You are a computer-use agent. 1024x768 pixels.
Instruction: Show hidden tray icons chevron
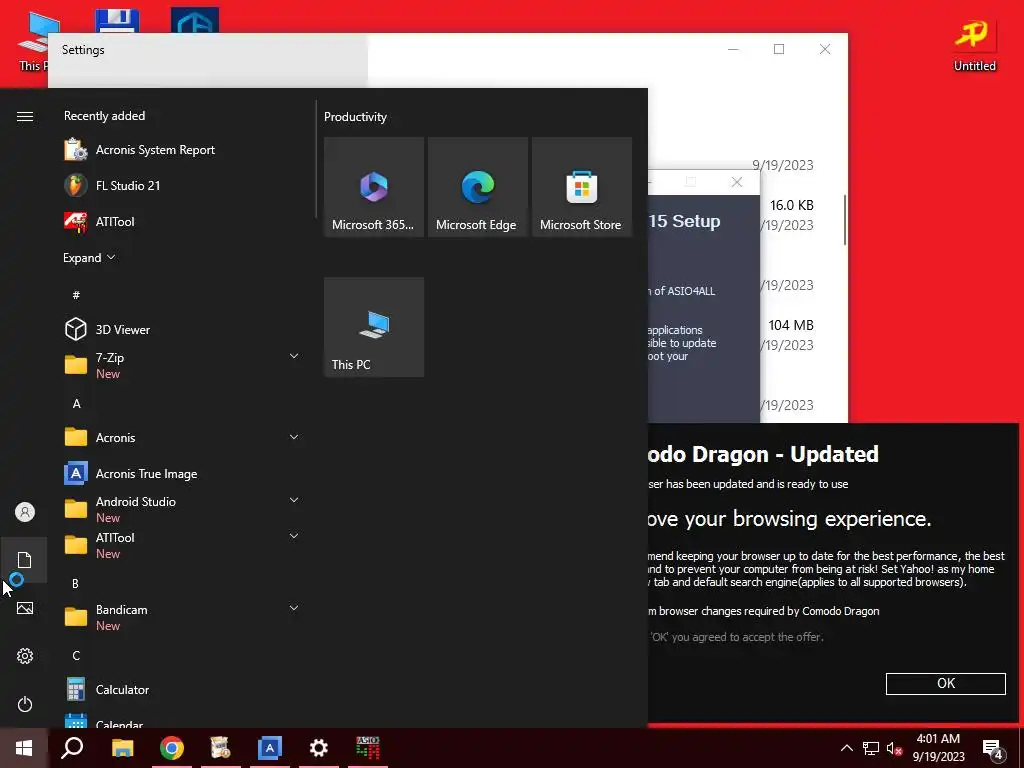[x=846, y=748]
